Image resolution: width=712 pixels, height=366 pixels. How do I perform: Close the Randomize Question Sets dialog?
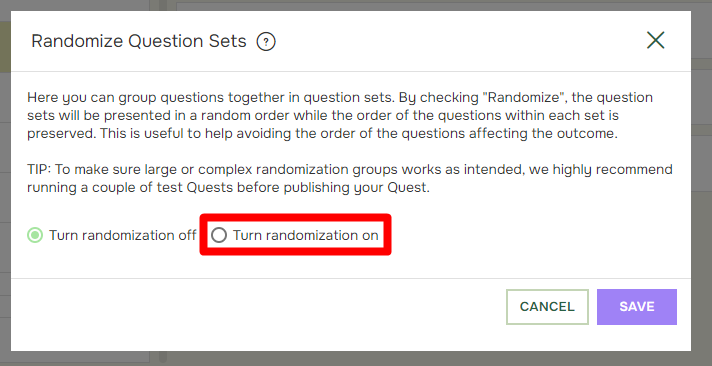tap(656, 40)
